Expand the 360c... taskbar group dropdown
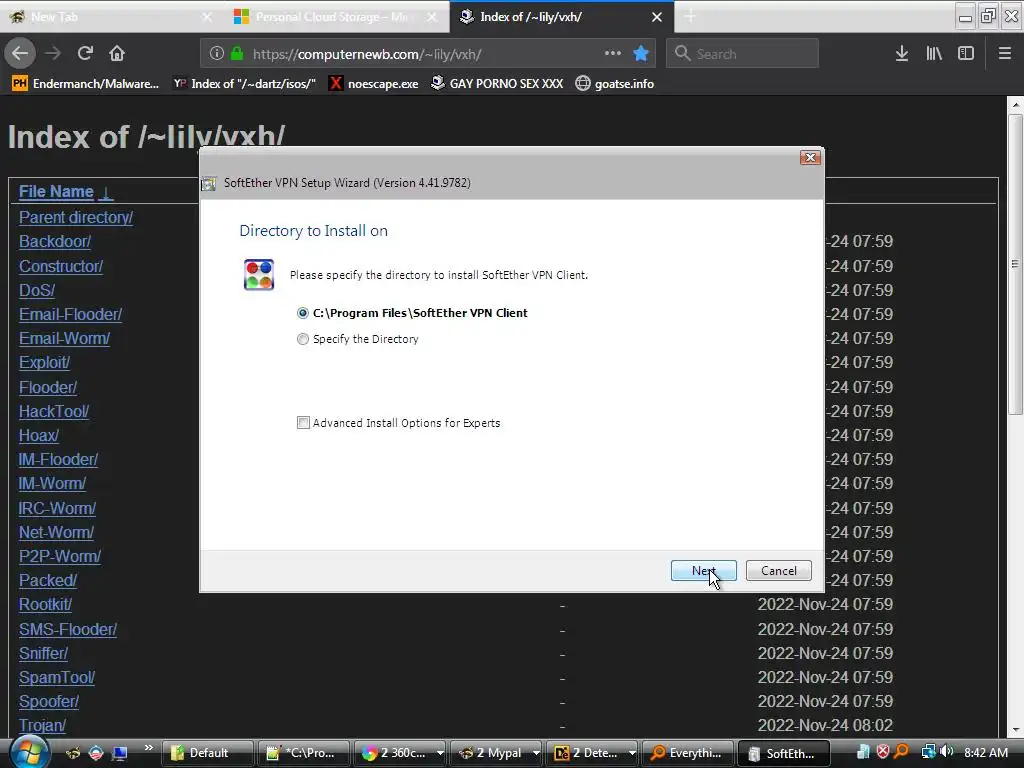This screenshot has height=768, width=1024. click(x=440, y=753)
